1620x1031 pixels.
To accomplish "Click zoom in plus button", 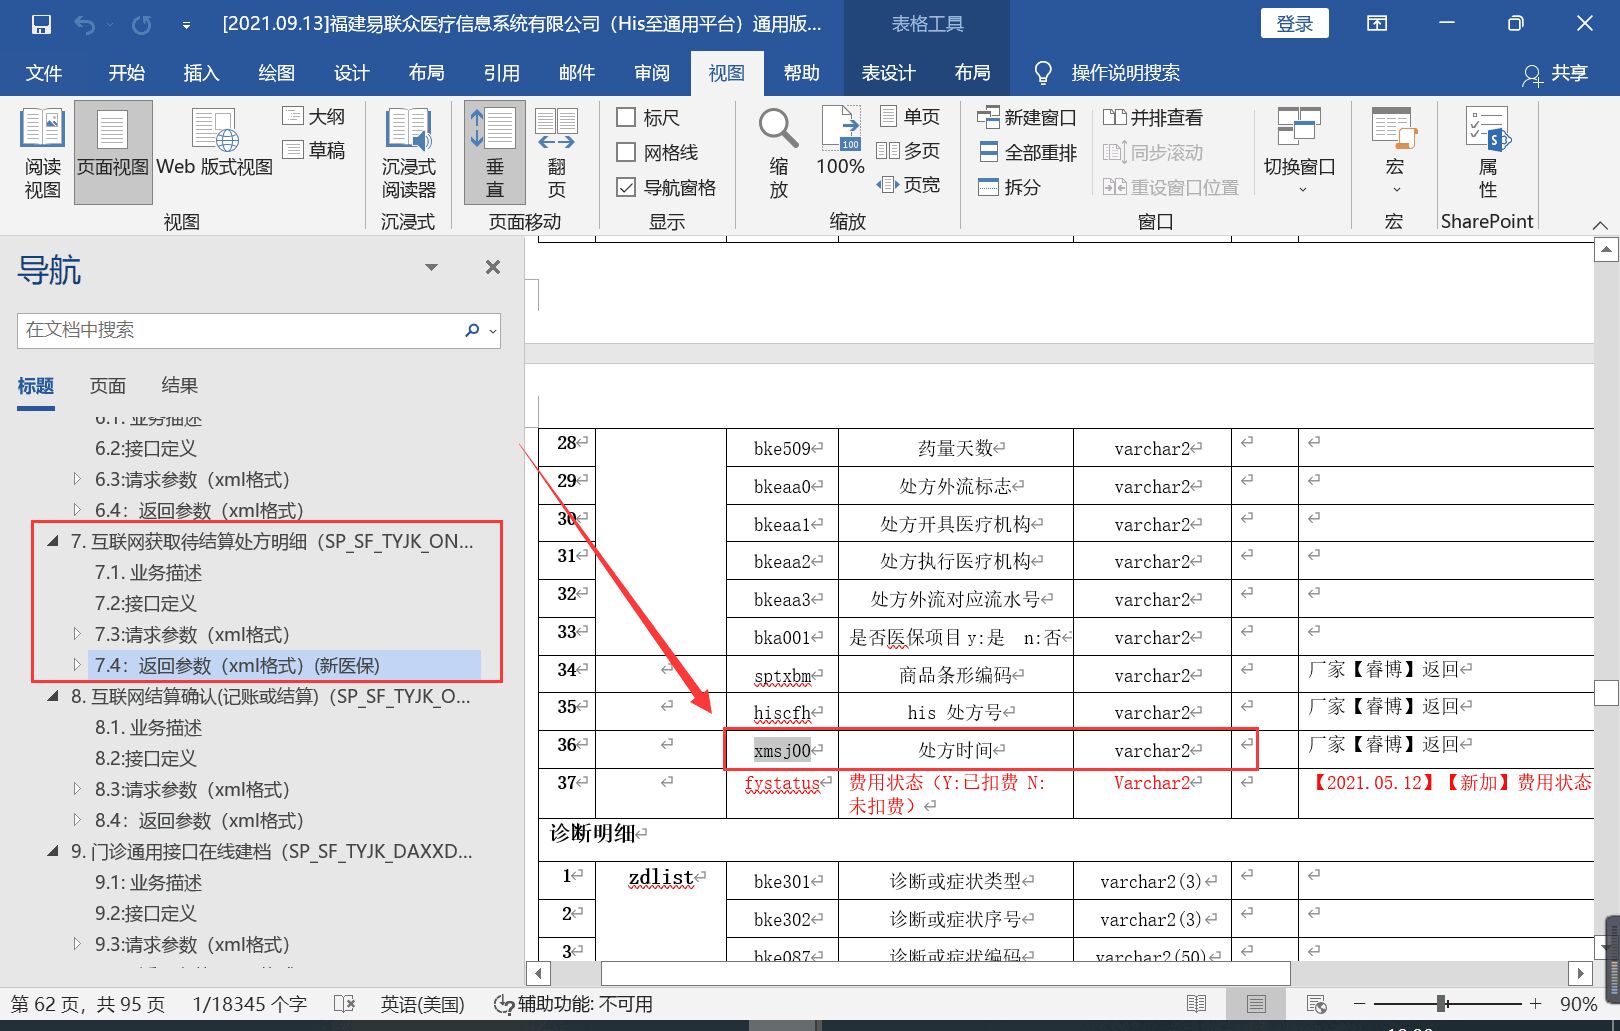I will click(1535, 1003).
